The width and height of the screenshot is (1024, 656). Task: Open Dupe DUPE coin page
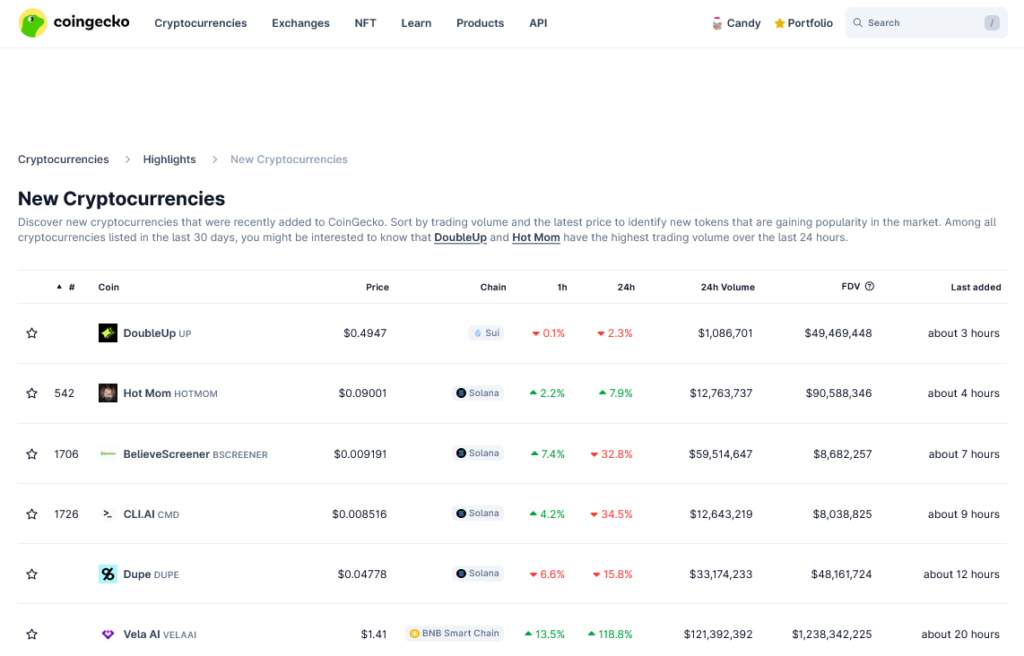[x=151, y=574]
